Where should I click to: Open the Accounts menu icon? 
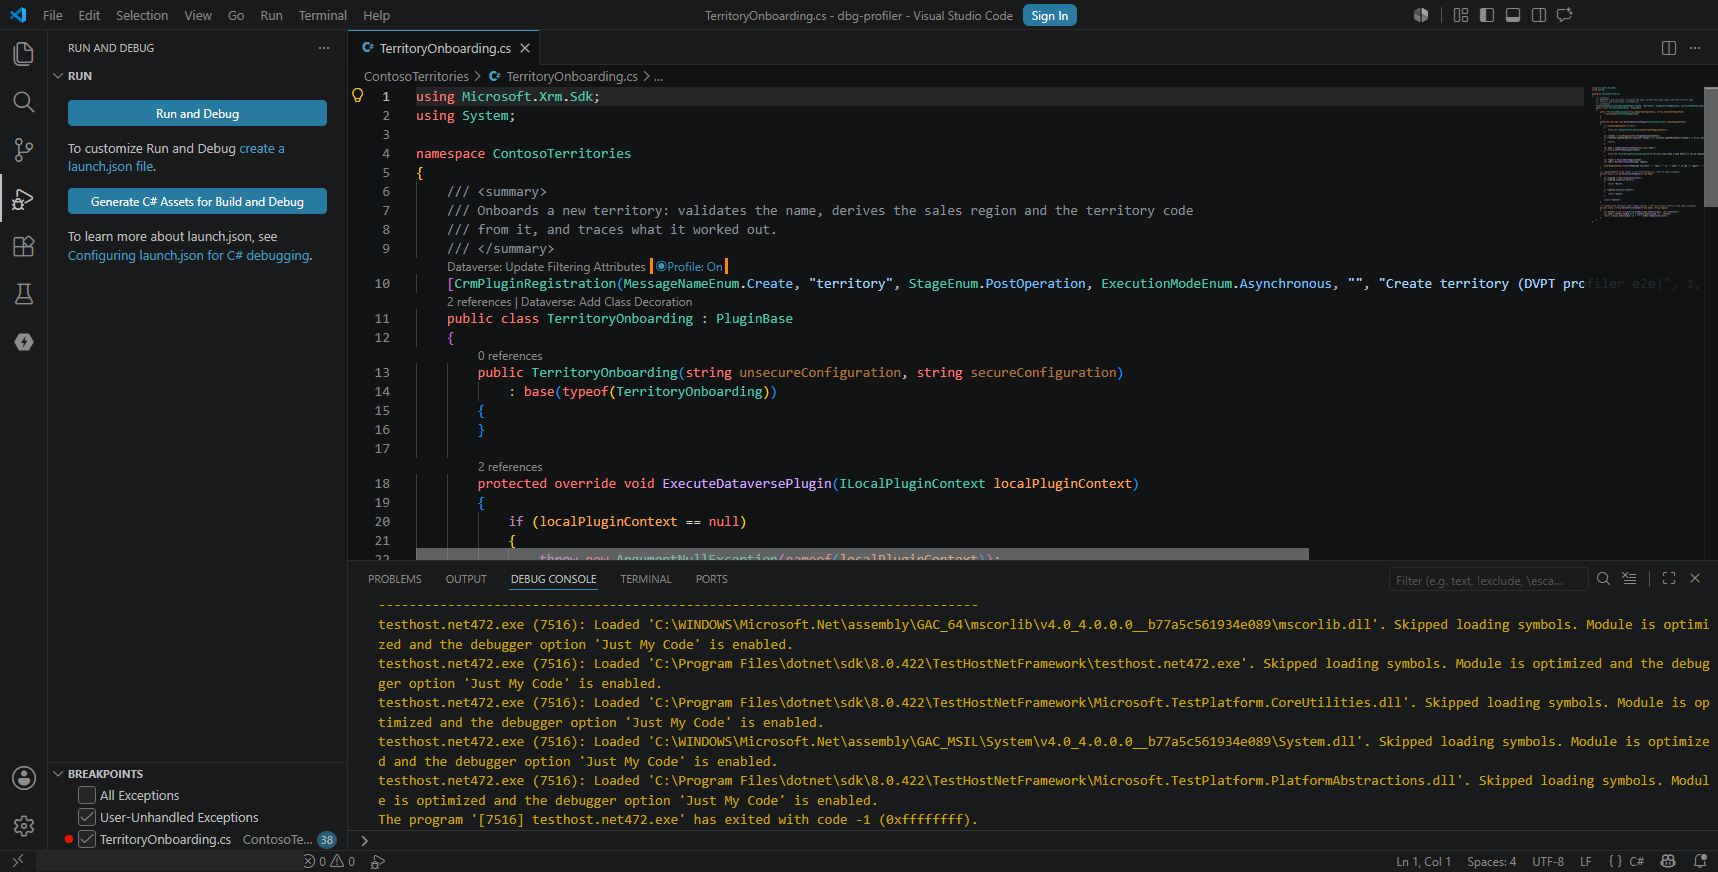(x=23, y=778)
